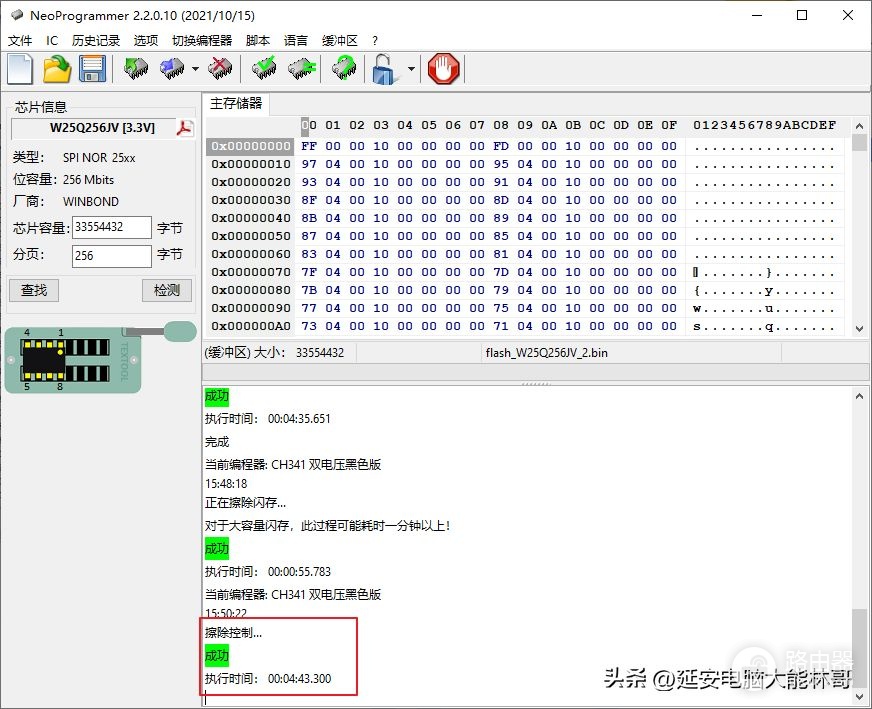The width and height of the screenshot is (872, 709).
Task: Click the new file toolbar icon
Action: point(20,69)
